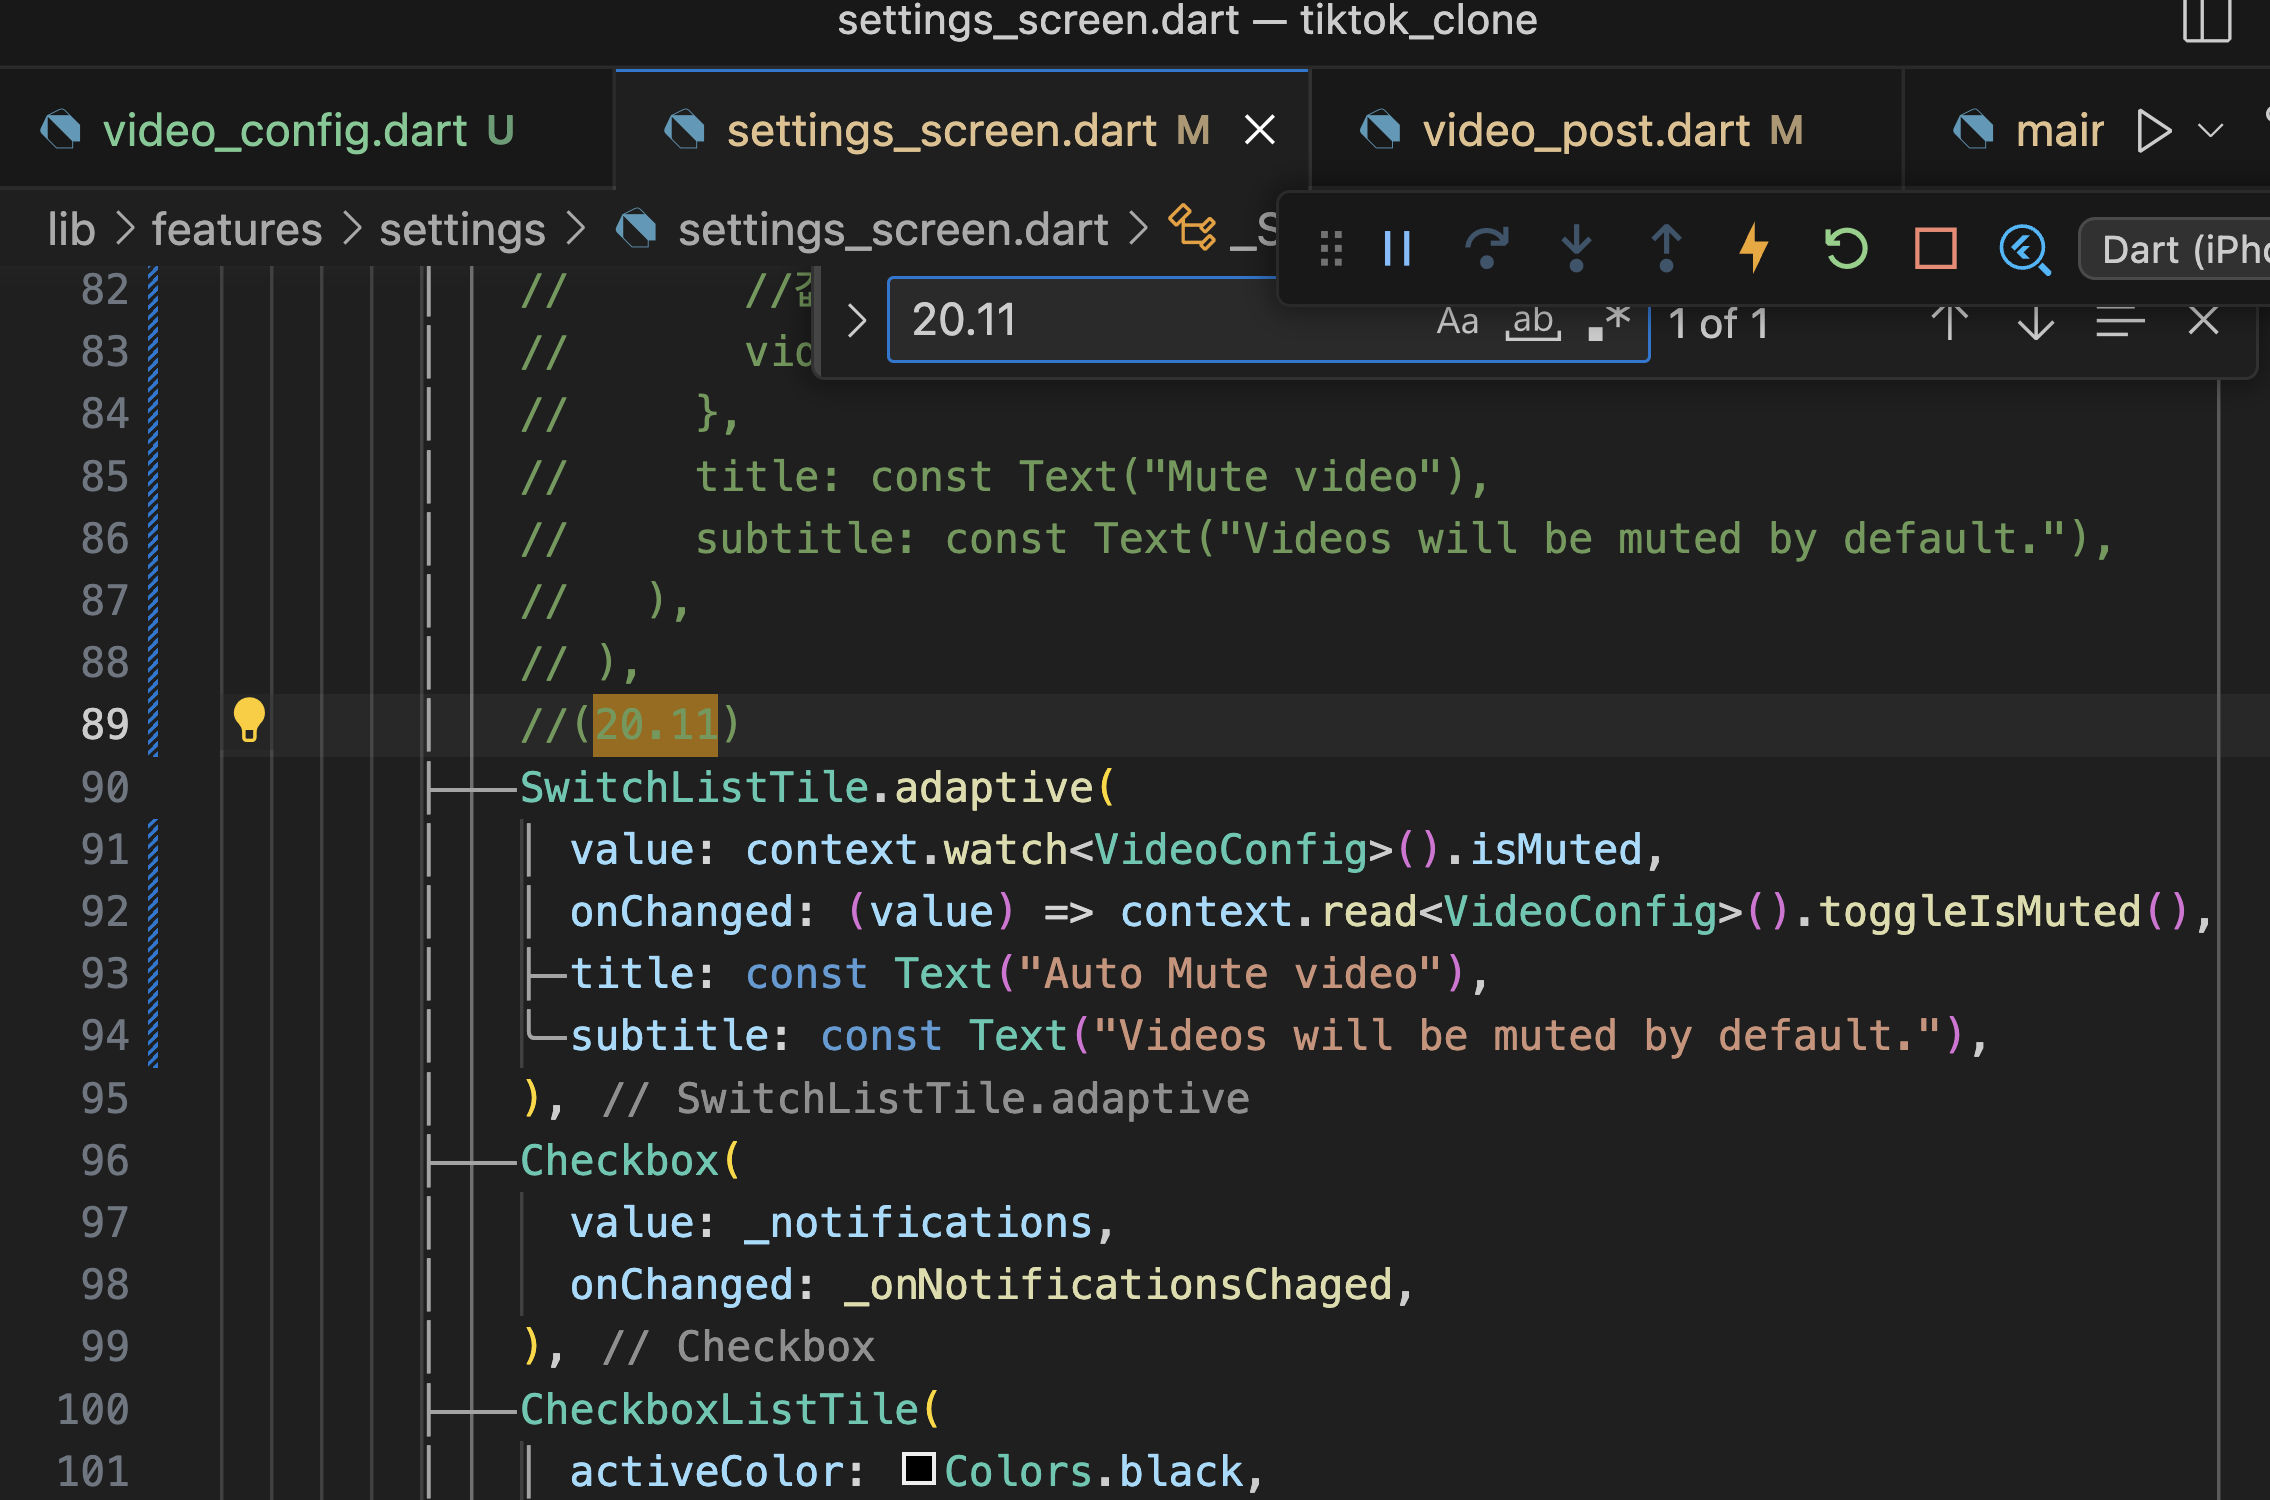The height and width of the screenshot is (1500, 2270).
Task: Enable regular expression search
Action: click(x=1608, y=322)
